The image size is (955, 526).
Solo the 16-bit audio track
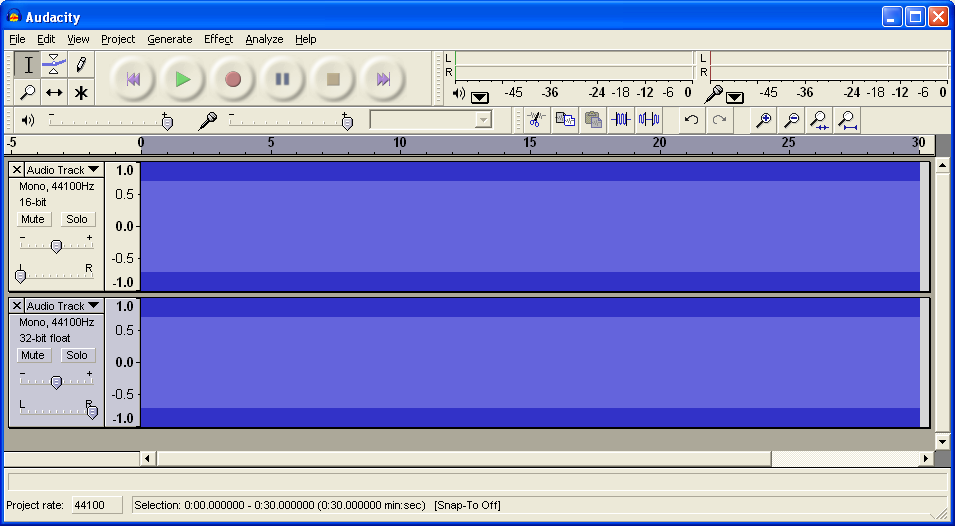(77, 219)
